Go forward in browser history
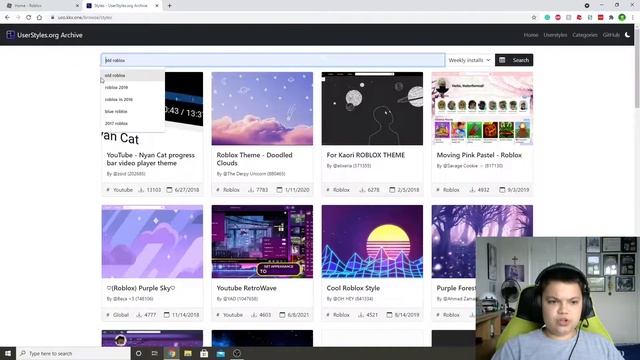The height and width of the screenshot is (360, 640). 18,18
